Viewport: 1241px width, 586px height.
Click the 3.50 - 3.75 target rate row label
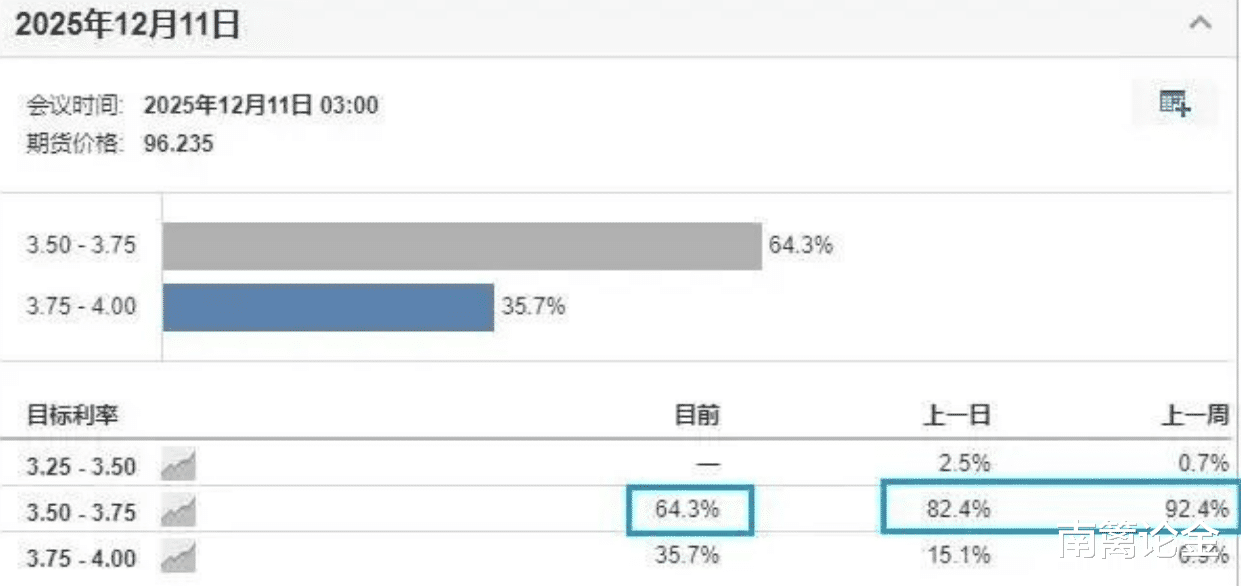pyautogui.click(x=81, y=512)
